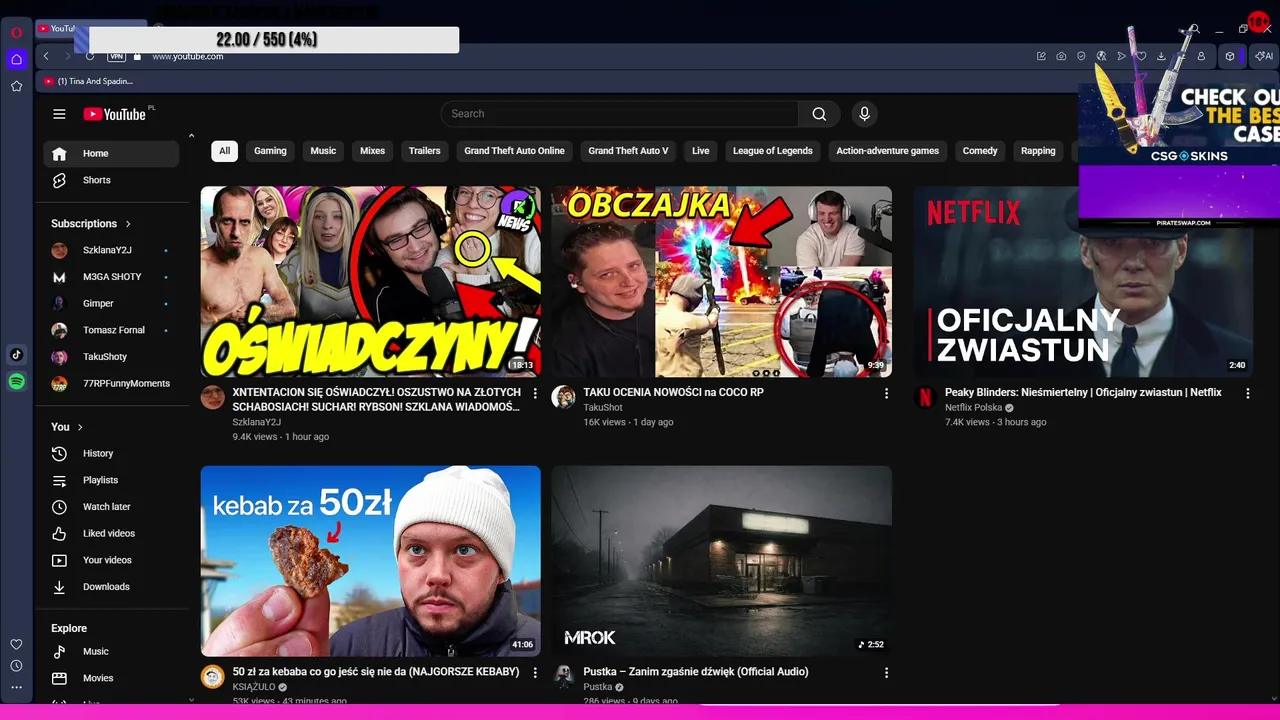Select the Music filter chip
This screenshot has height=720, width=1280.
[x=323, y=151]
